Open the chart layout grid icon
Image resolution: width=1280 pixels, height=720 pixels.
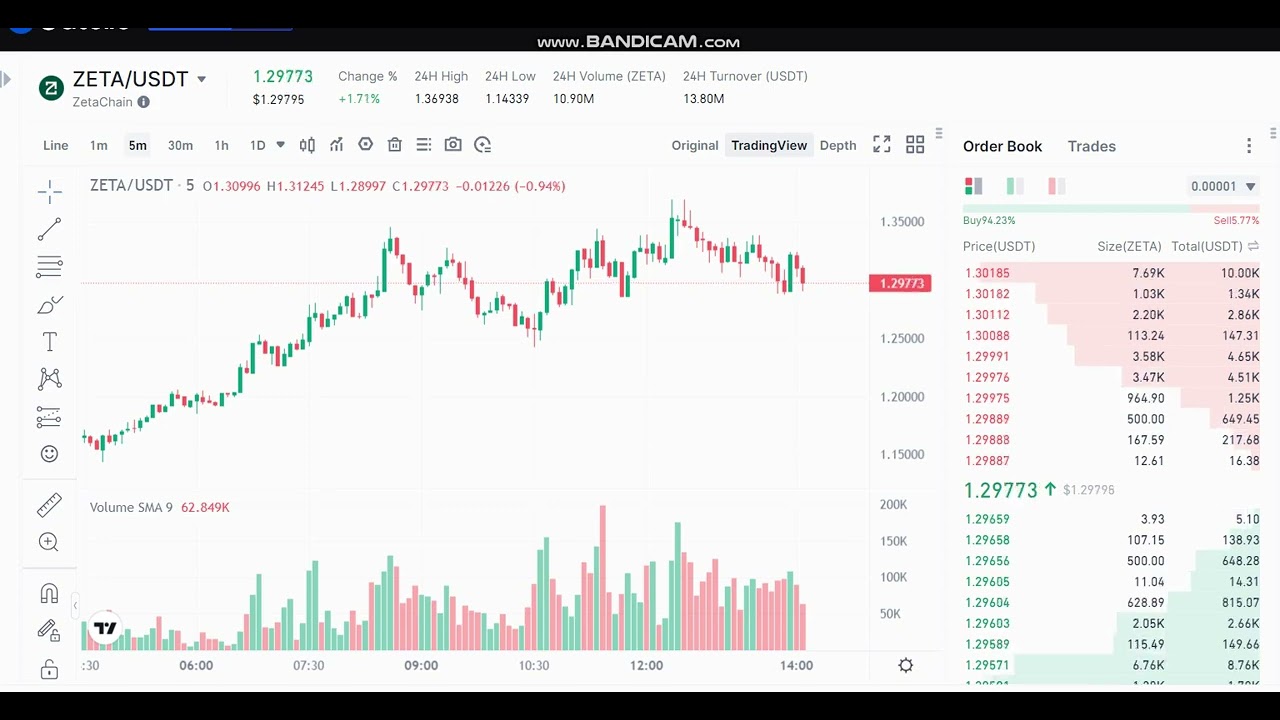(915, 145)
